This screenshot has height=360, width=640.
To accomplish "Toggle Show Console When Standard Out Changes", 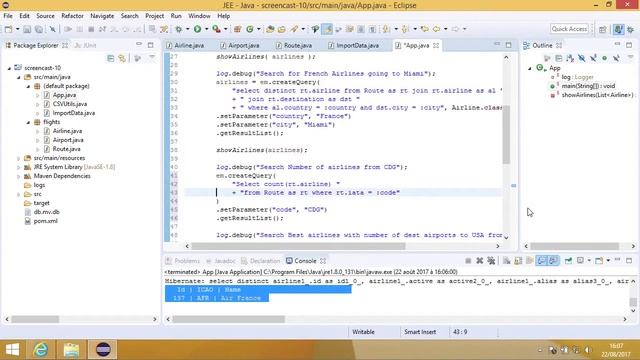I will pyautogui.click(x=542, y=260).
